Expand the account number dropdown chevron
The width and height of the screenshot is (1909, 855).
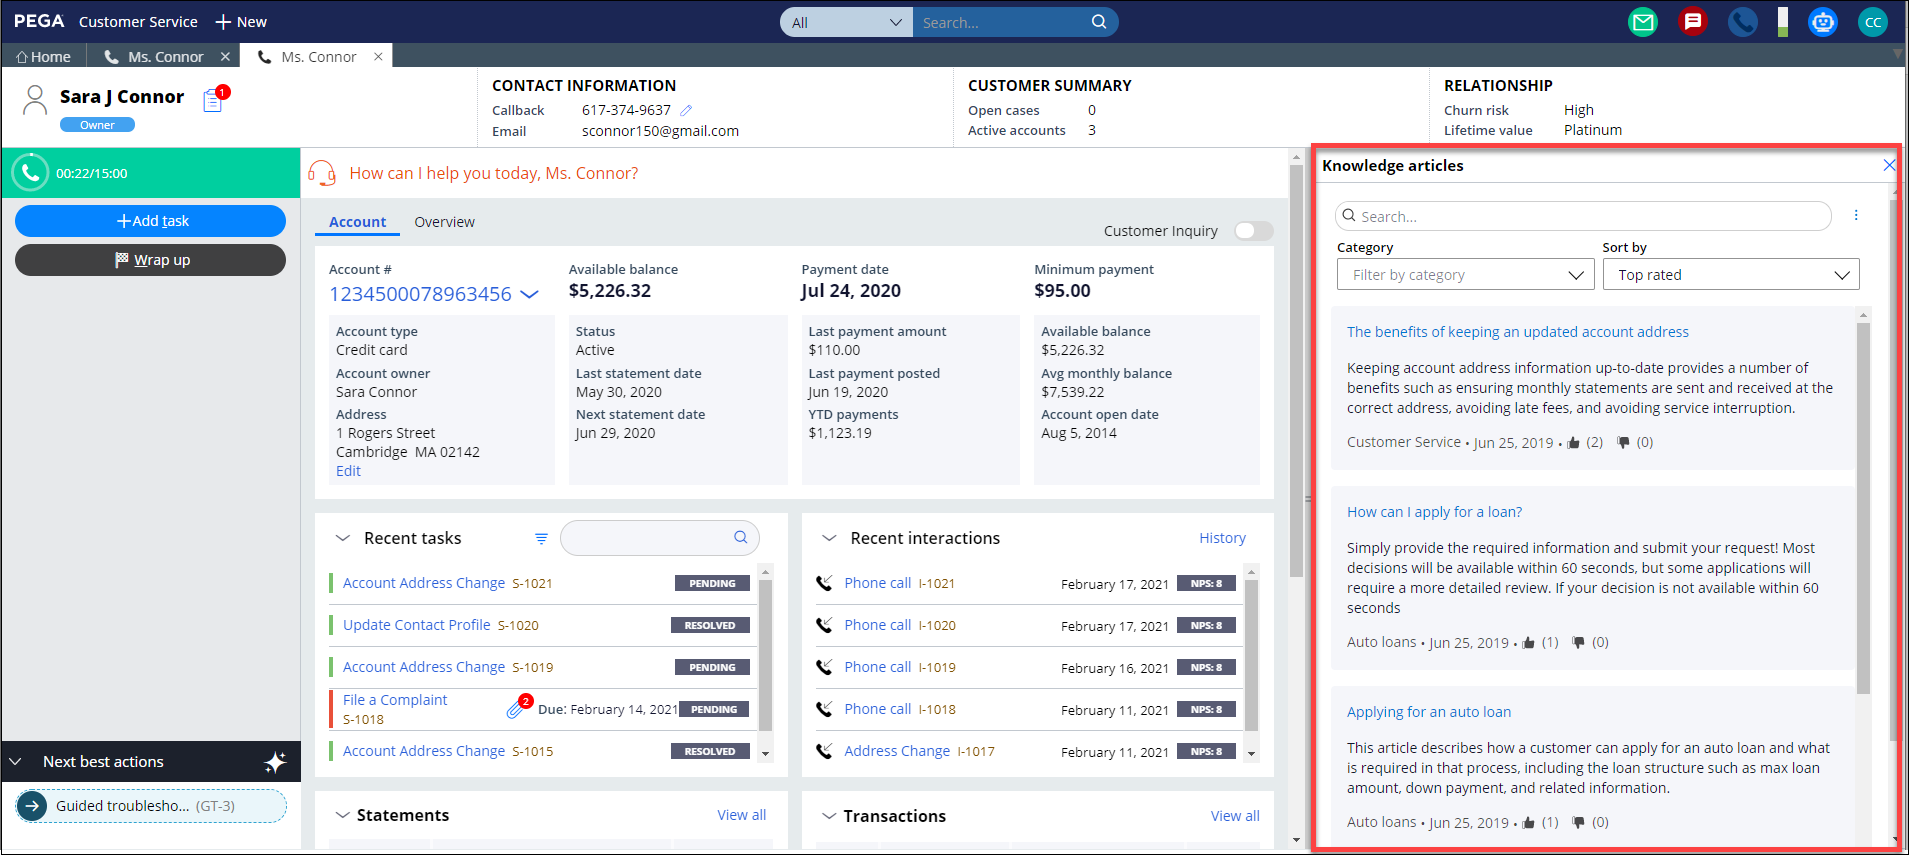pos(530,294)
